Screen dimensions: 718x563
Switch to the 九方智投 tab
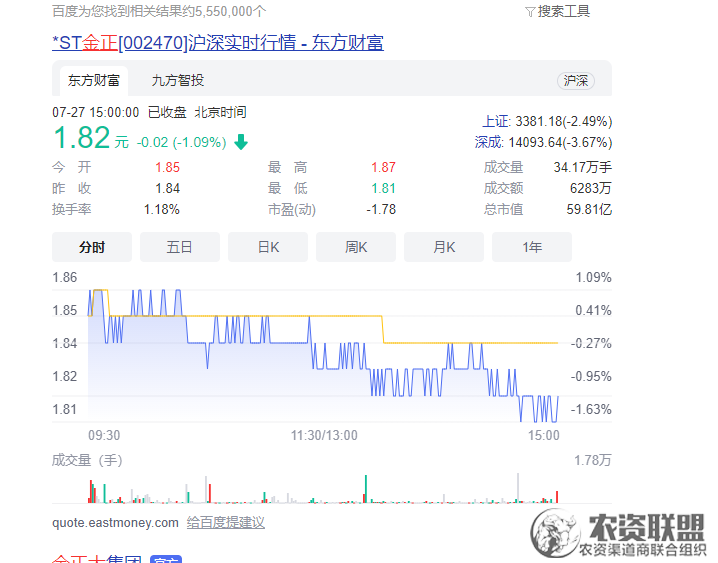click(x=178, y=81)
